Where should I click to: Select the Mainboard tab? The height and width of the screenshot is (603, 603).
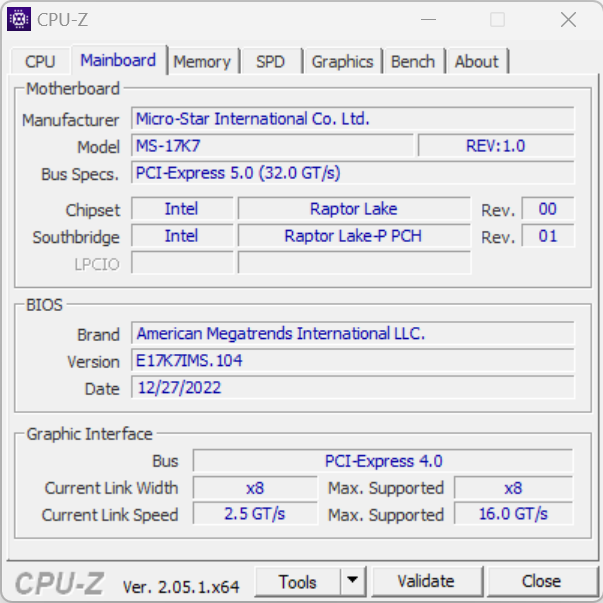coord(118,60)
